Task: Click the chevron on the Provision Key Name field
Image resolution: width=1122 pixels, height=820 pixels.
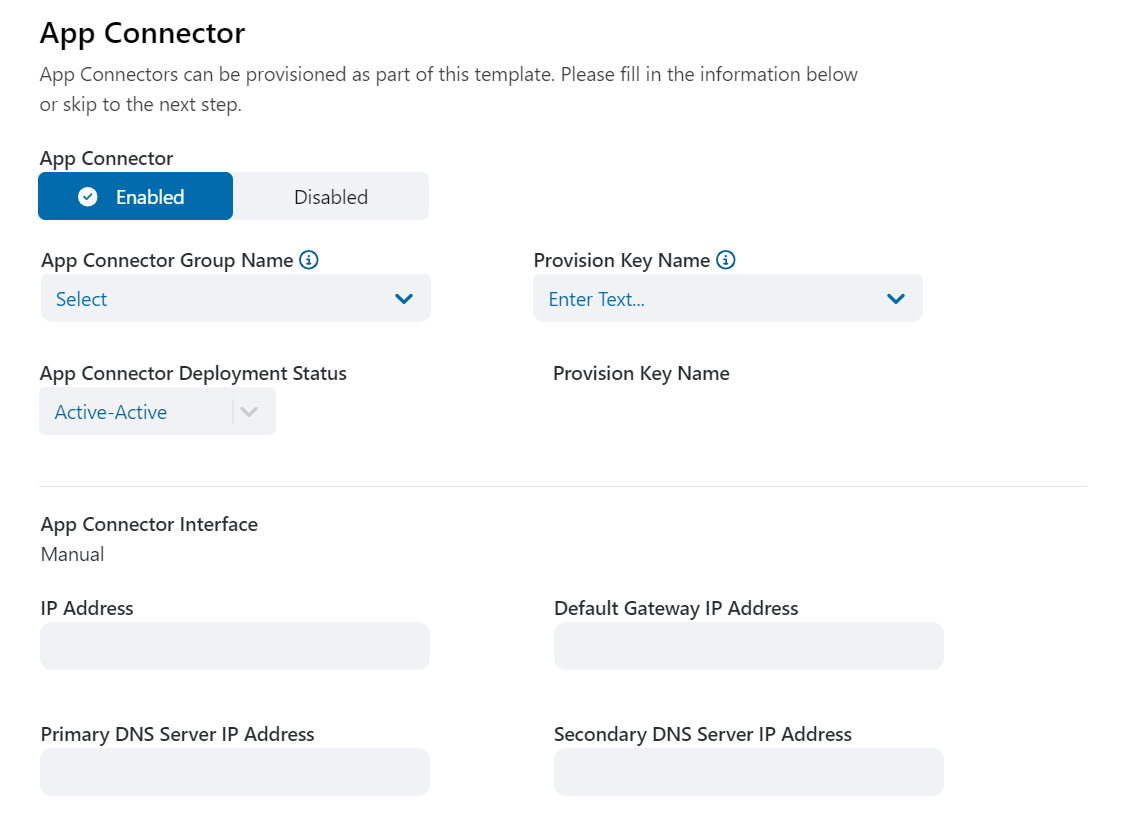Action: tap(896, 298)
